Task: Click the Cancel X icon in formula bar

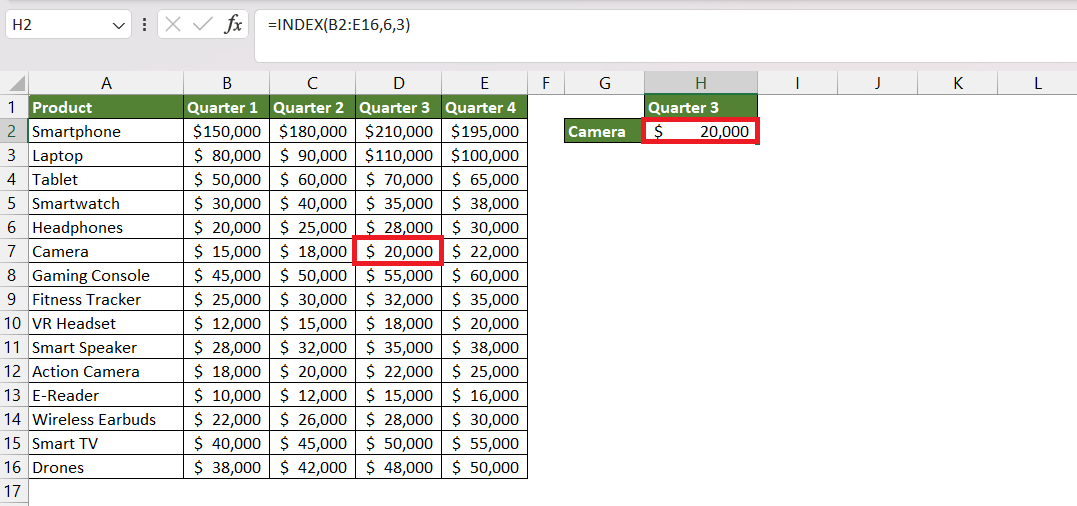Action: pos(173,25)
